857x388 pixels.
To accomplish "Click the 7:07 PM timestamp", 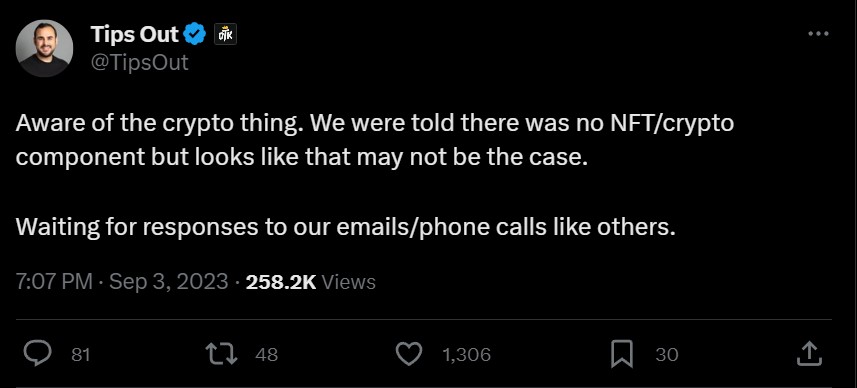I will [x=54, y=282].
